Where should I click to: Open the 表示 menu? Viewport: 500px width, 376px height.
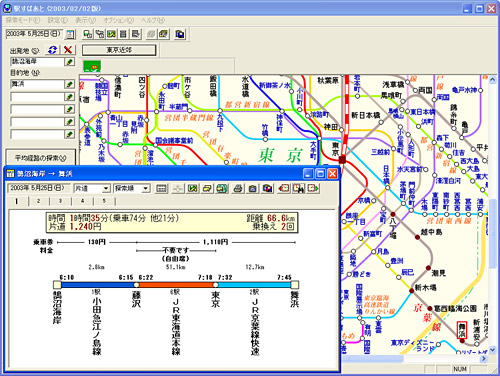click(86, 20)
